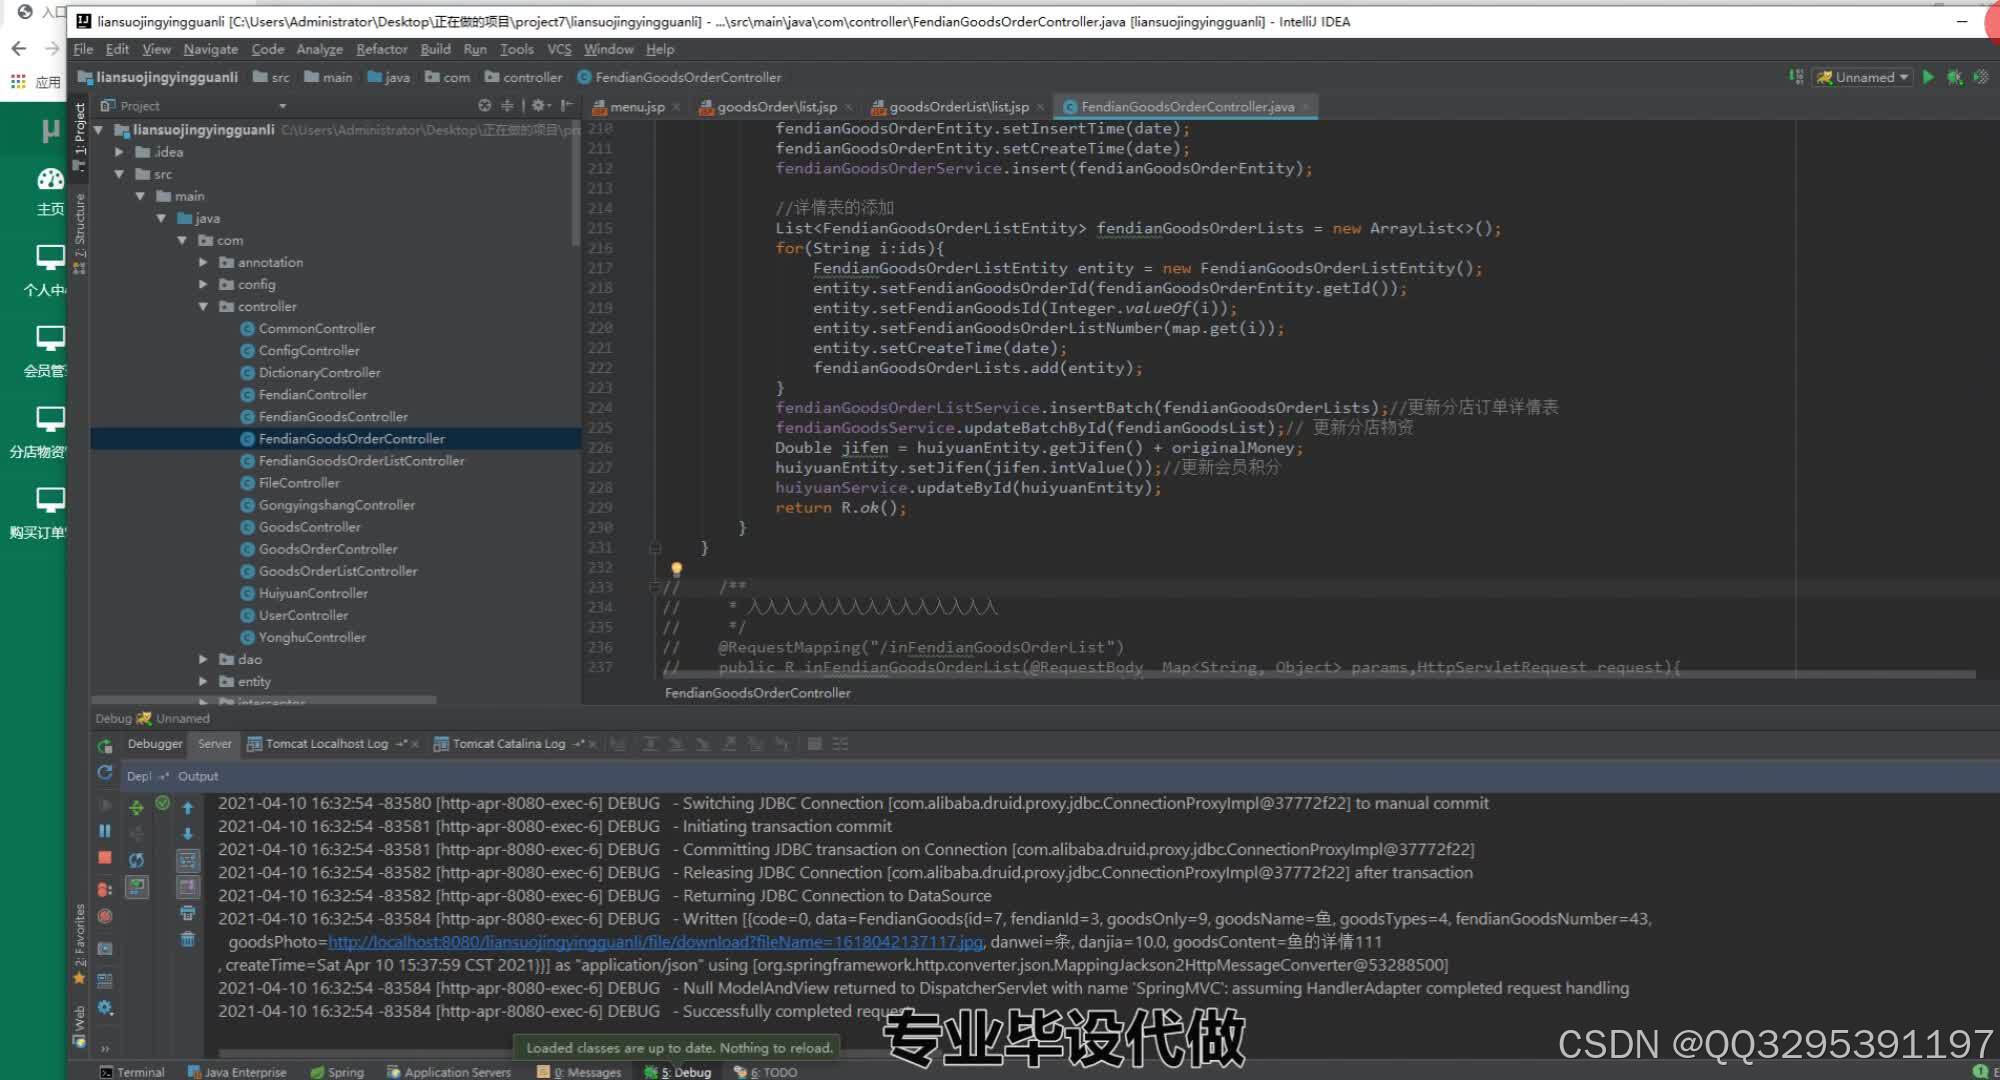Image resolution: width=2000 pixels, height=1080 pixels.
Task: Click up arrow in console toolbar
Action: [x=187, y=808]
